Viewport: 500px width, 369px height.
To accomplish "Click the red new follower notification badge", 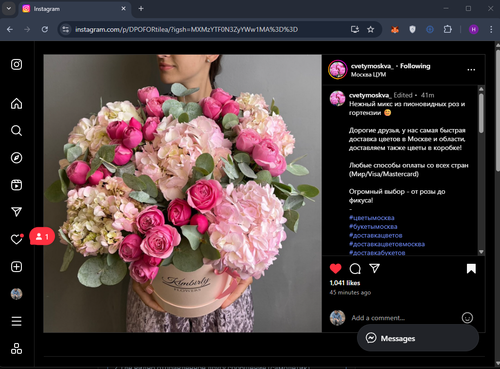I will [x=42, y=236].
